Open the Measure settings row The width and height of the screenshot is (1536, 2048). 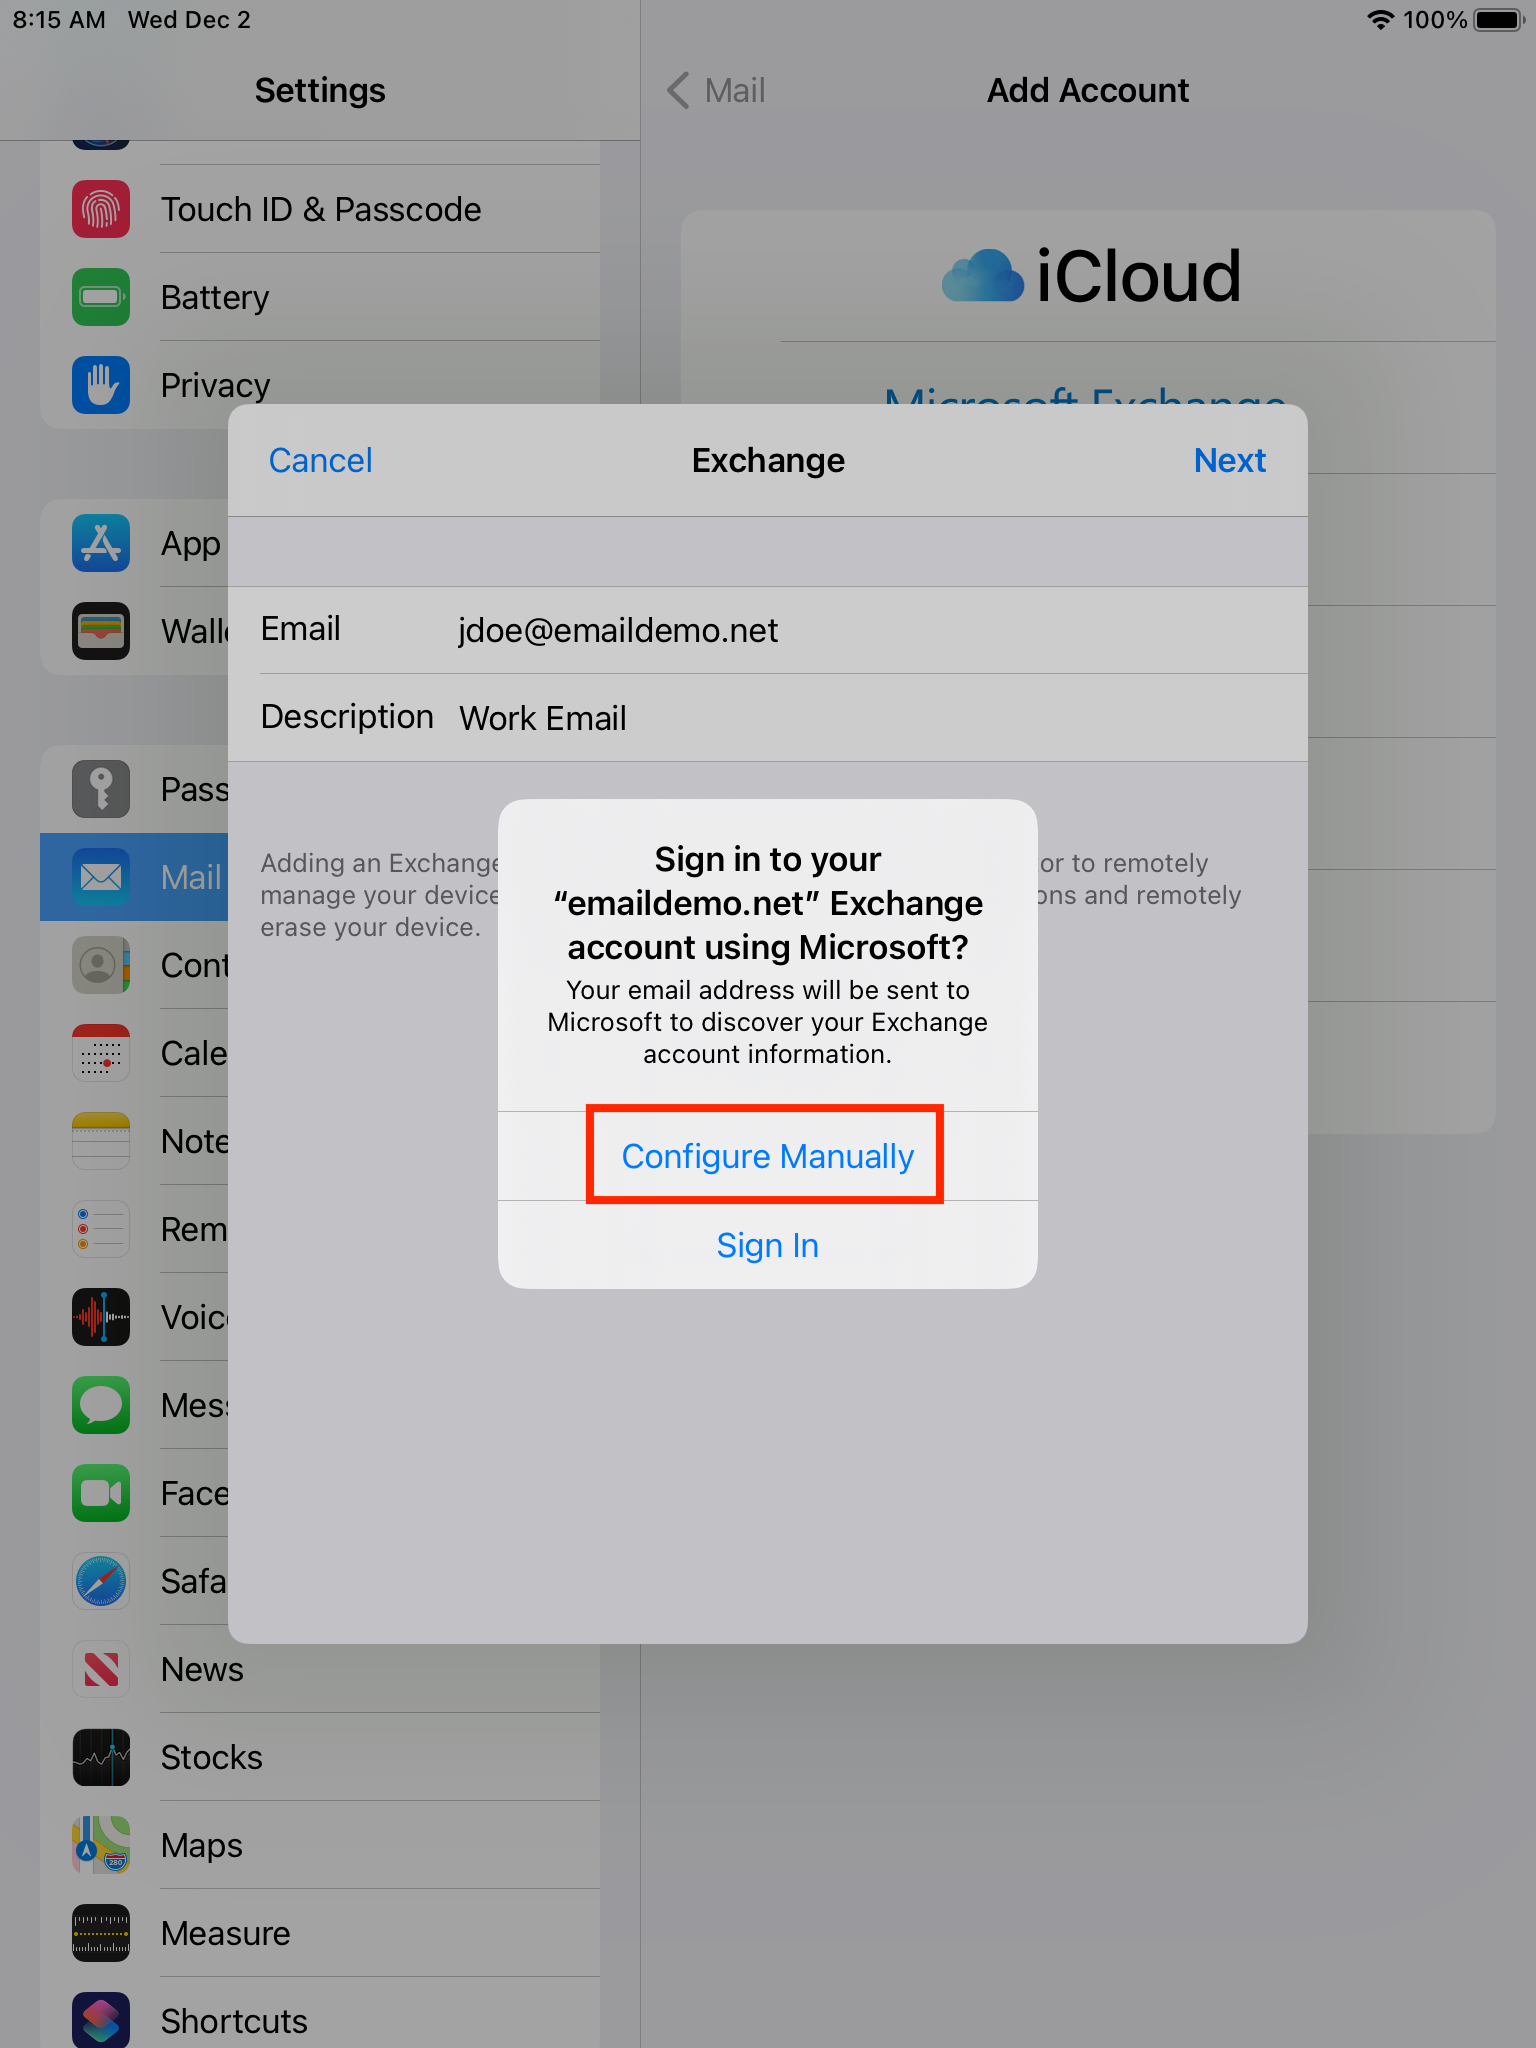coord(320,1933)
